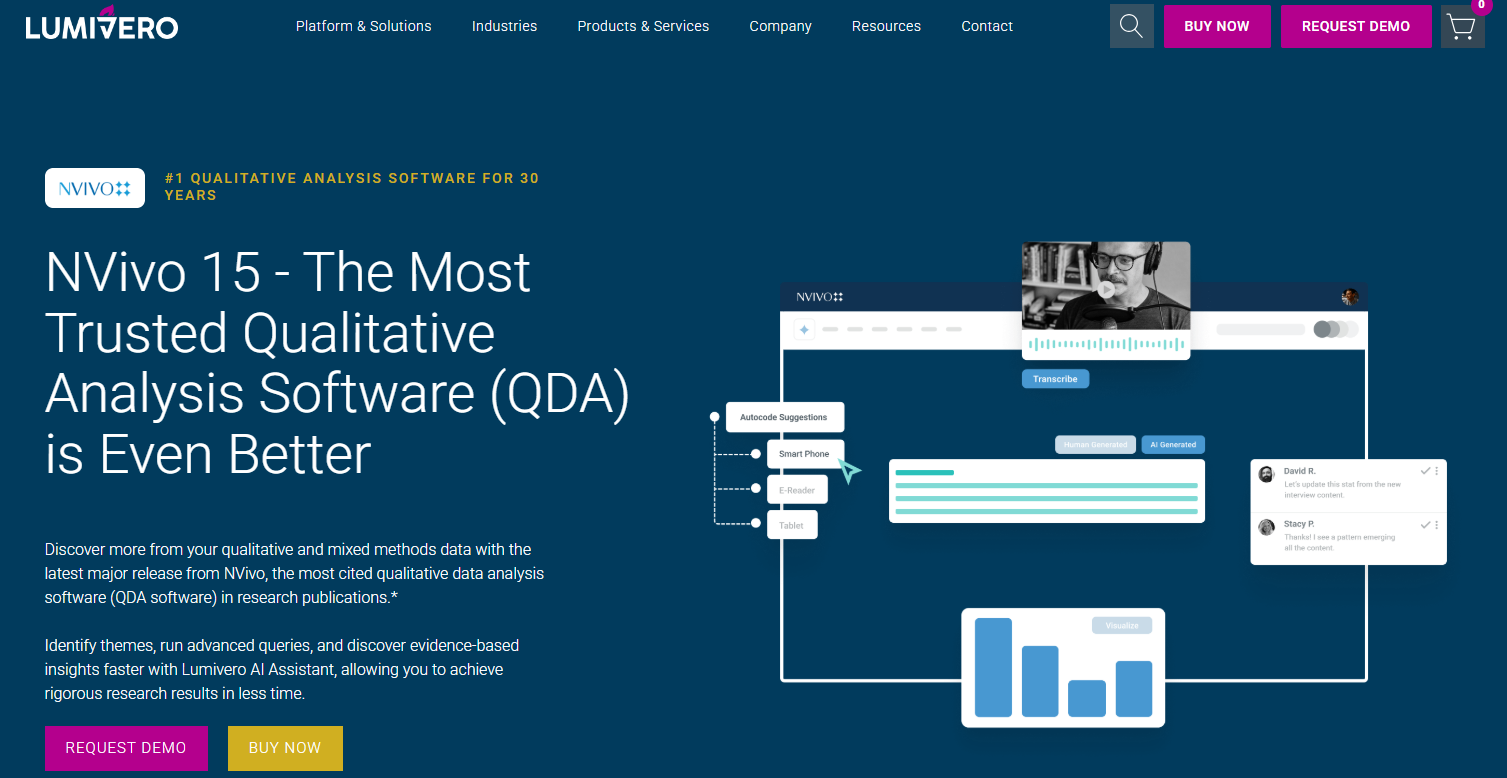This screenshot has height=778, width=1507.
Task: Click the sparkle AI icon in NVivo mockup
Action: pyautogui.click(x=804, y=329)
